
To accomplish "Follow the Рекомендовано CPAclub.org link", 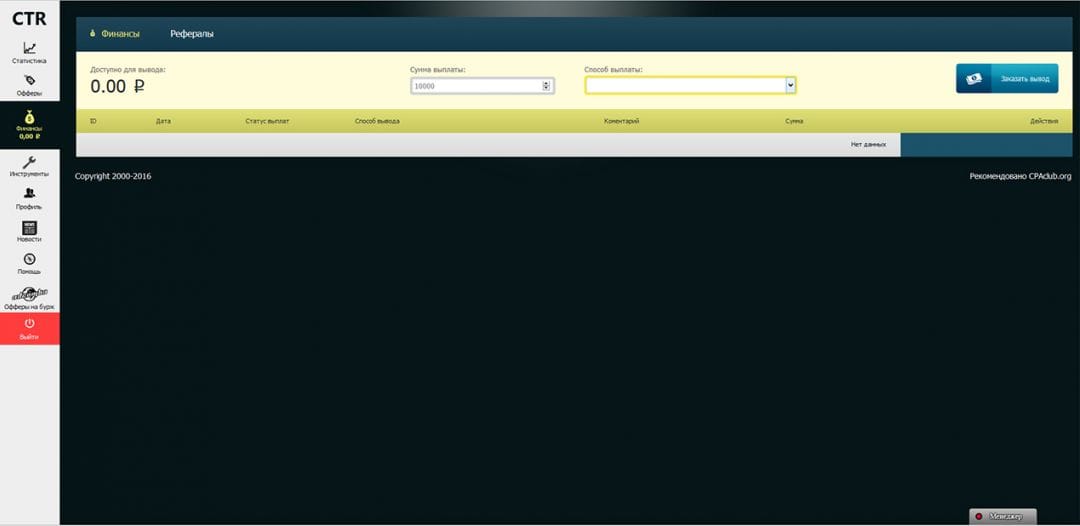I will (1020, 177).
